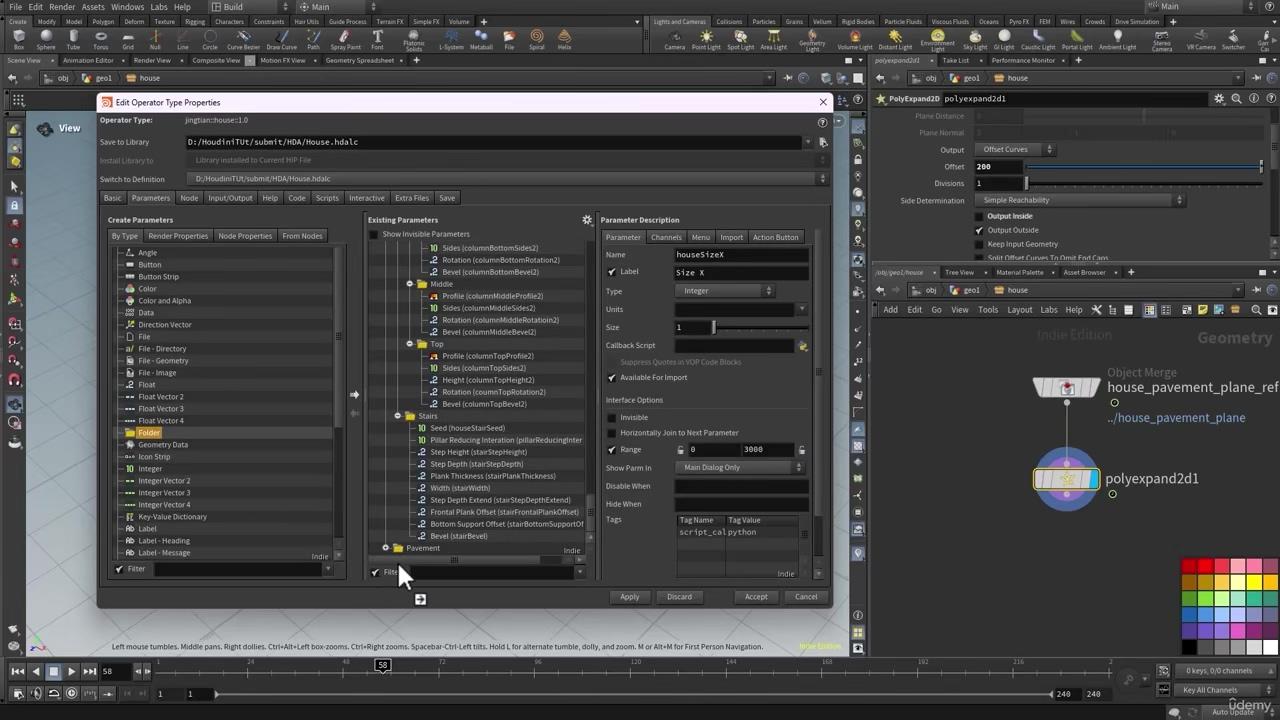1280x720 pixels.
Task: Expand the Pavement folder
Action: (386, 548)
